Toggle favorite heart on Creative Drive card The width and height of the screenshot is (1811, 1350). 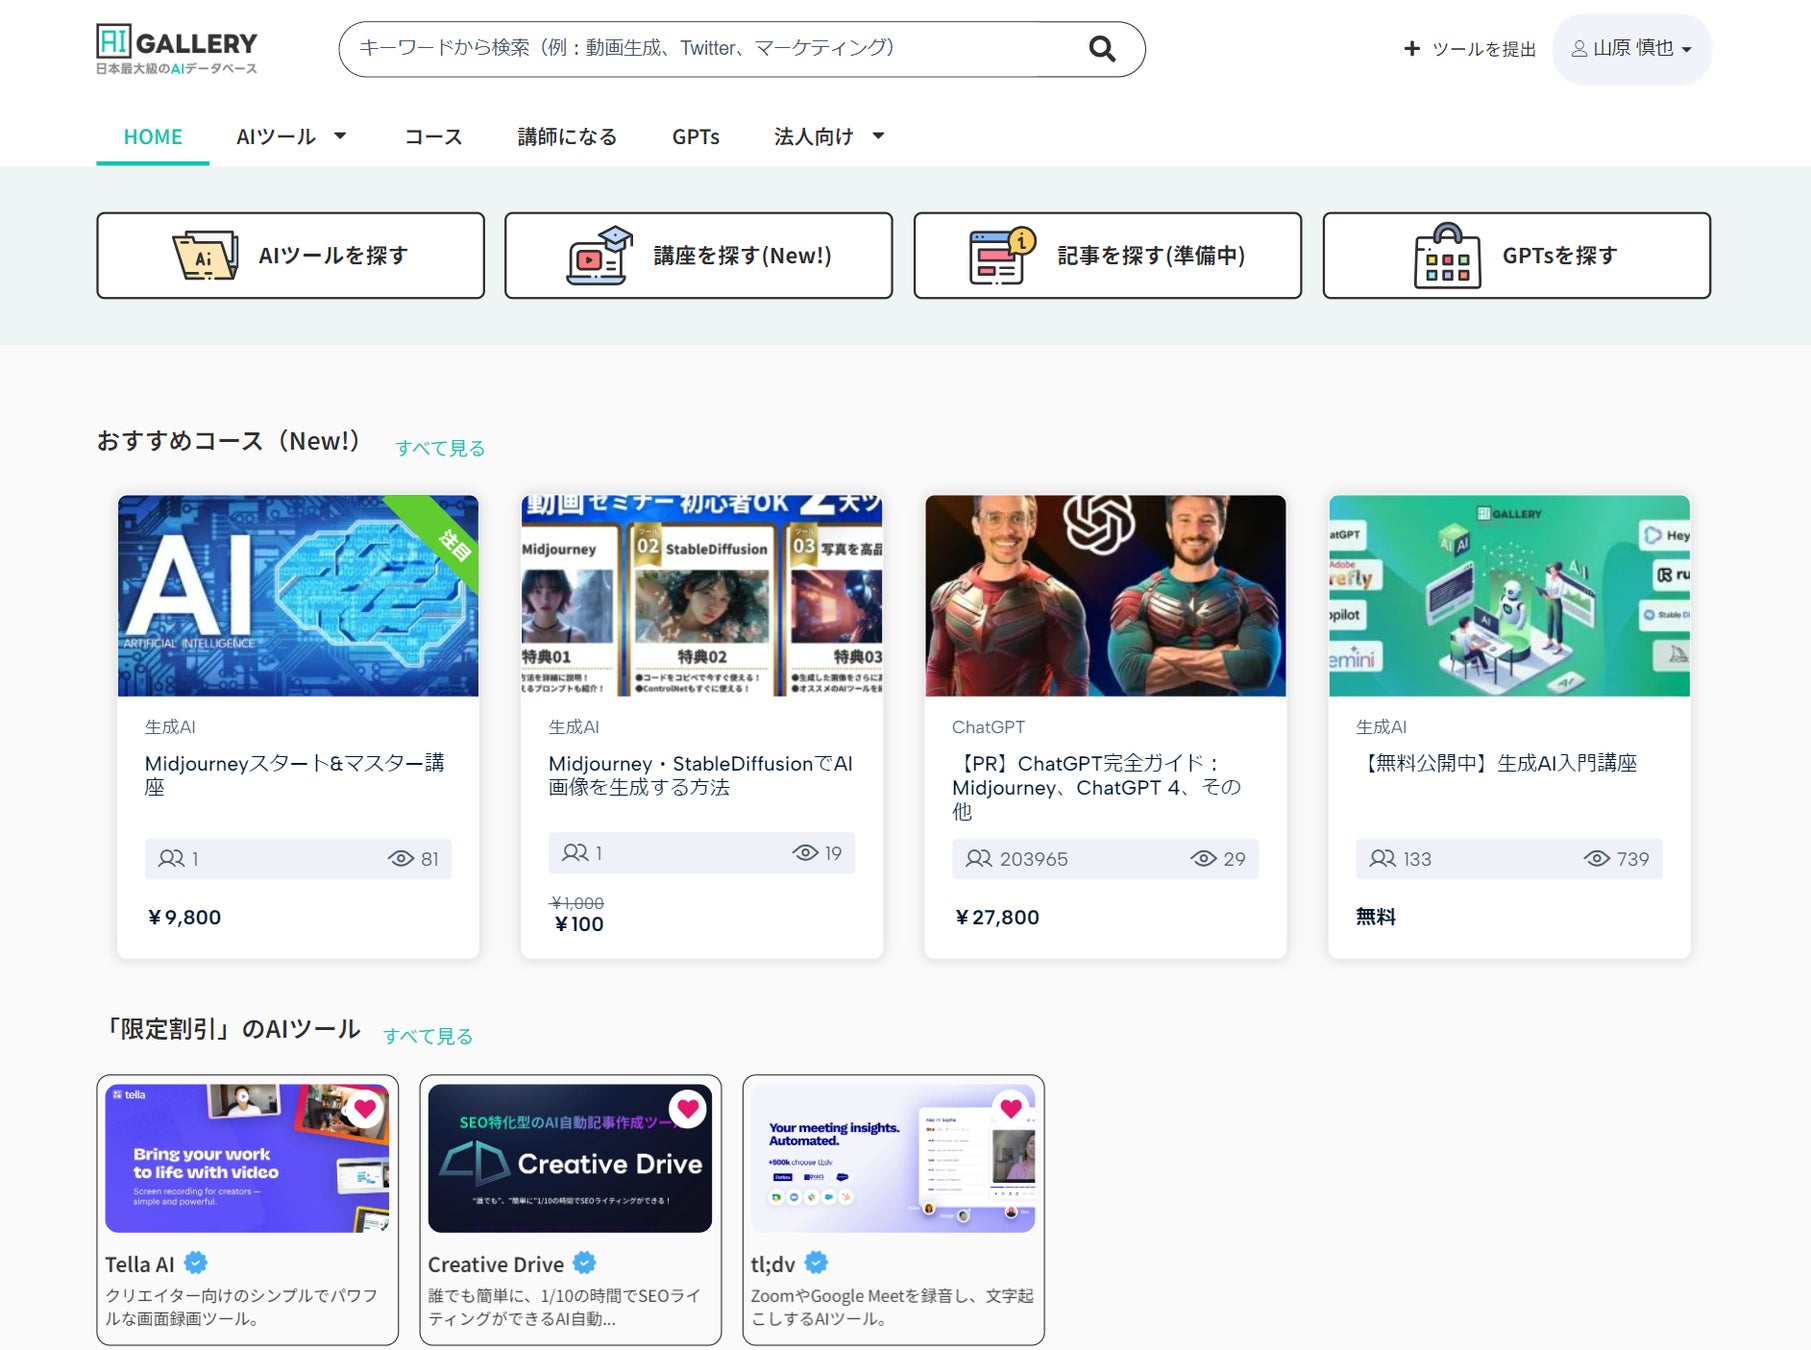(x=688, y=1108)
